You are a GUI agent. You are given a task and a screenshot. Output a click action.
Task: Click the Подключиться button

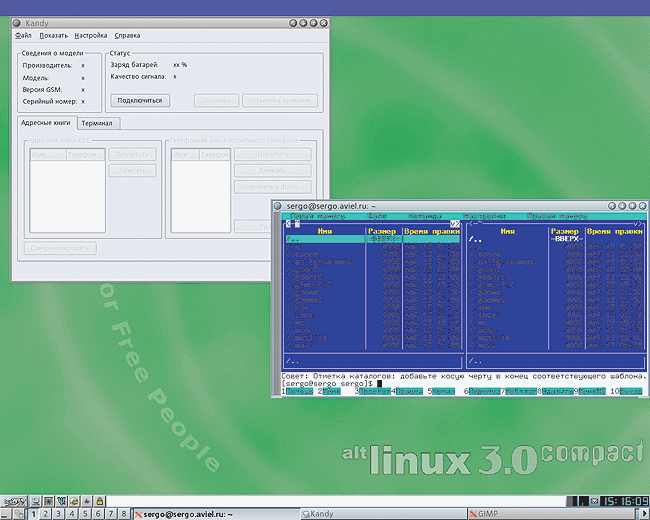tap(140, 100)
